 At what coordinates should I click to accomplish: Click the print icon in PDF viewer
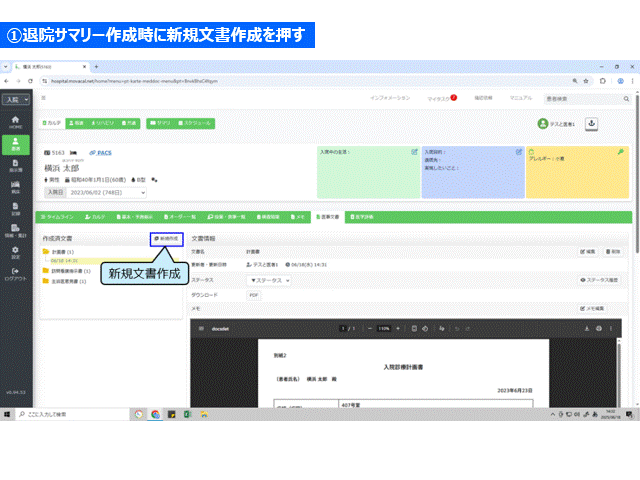[599, 328]
